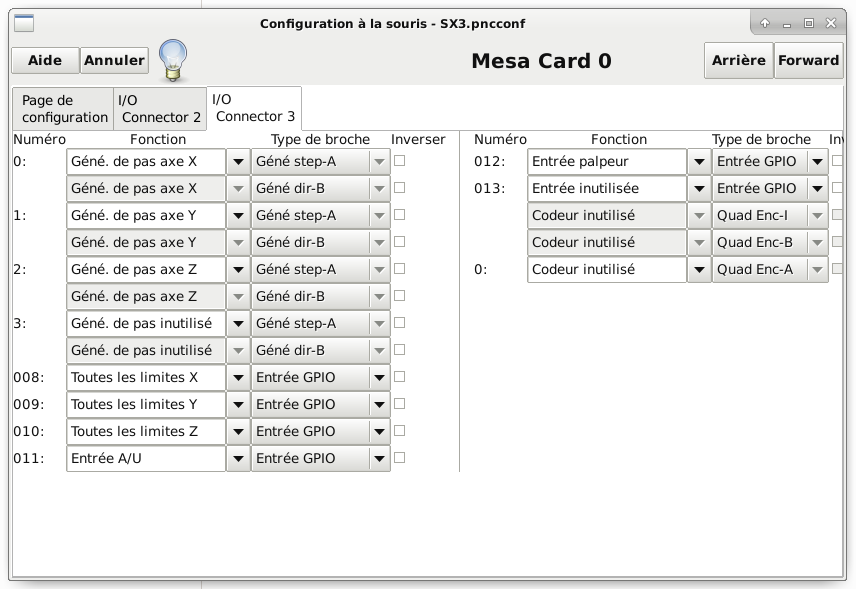Image resolution: width=856 pixels, height=589 pixels.
Task: Open the Entrée palpeur function arrow
Action: click(x=699, y=162)
